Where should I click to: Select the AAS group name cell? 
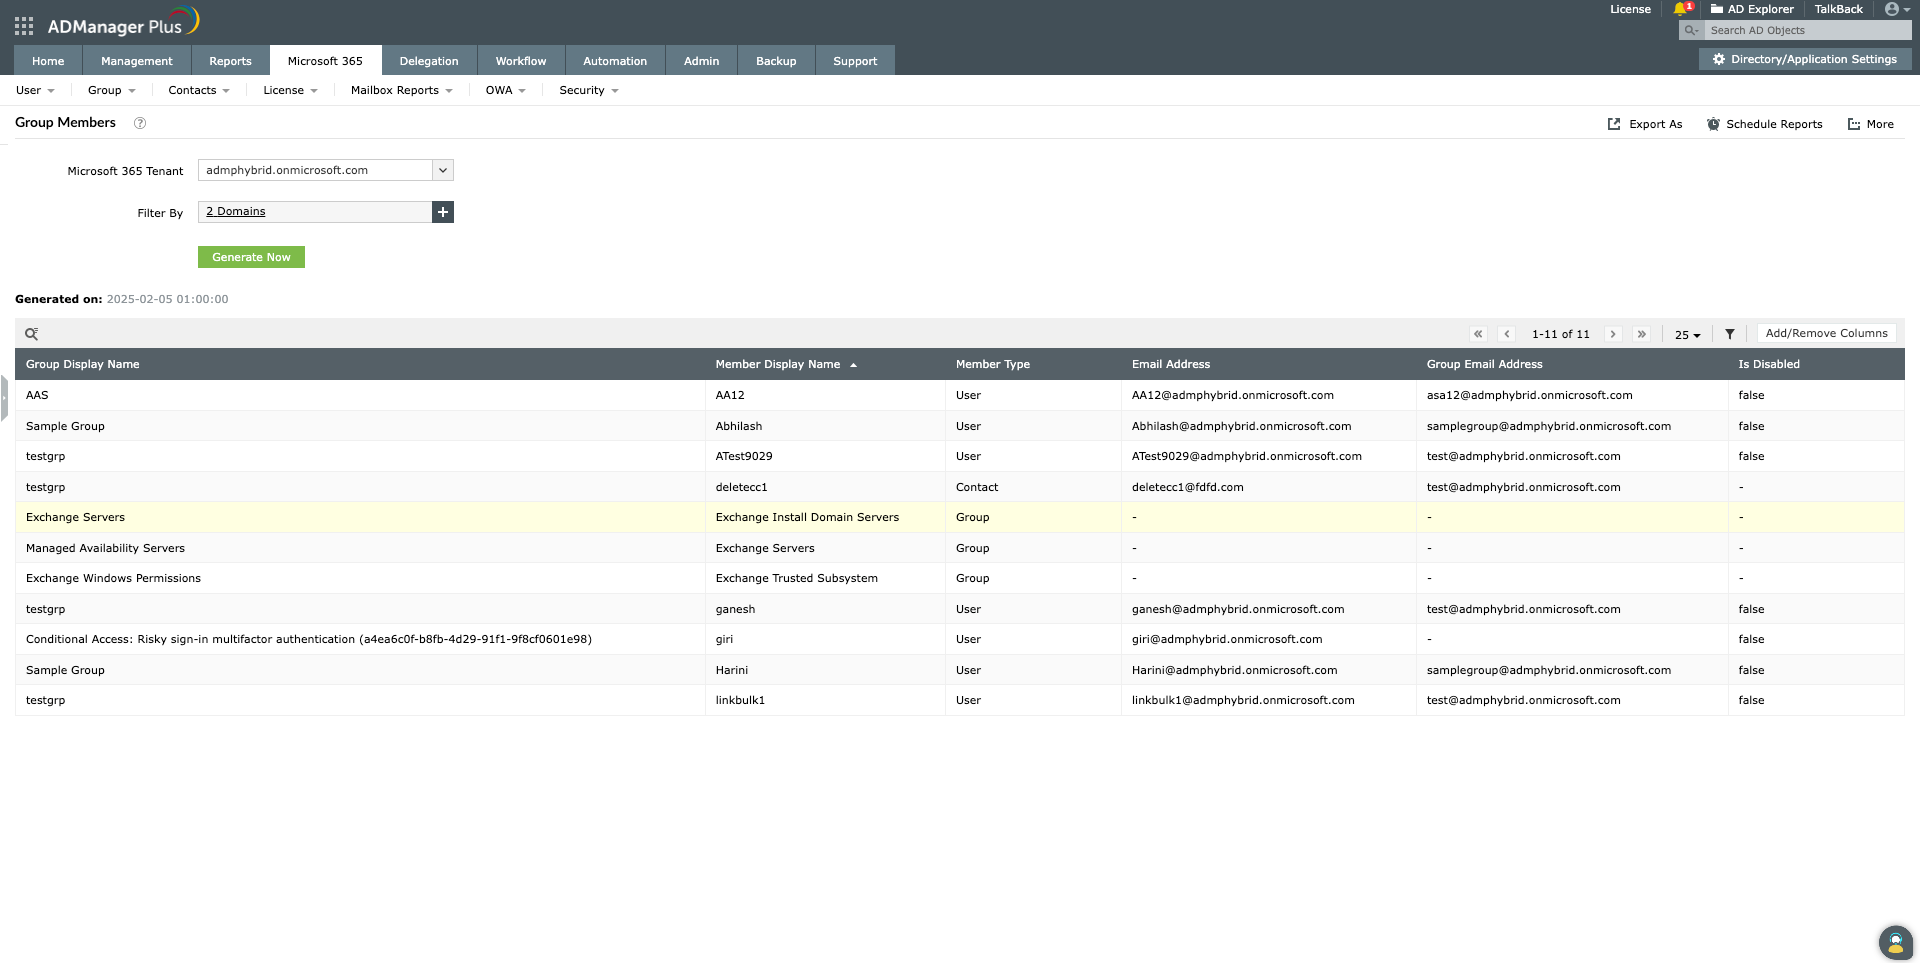[360, 395]
